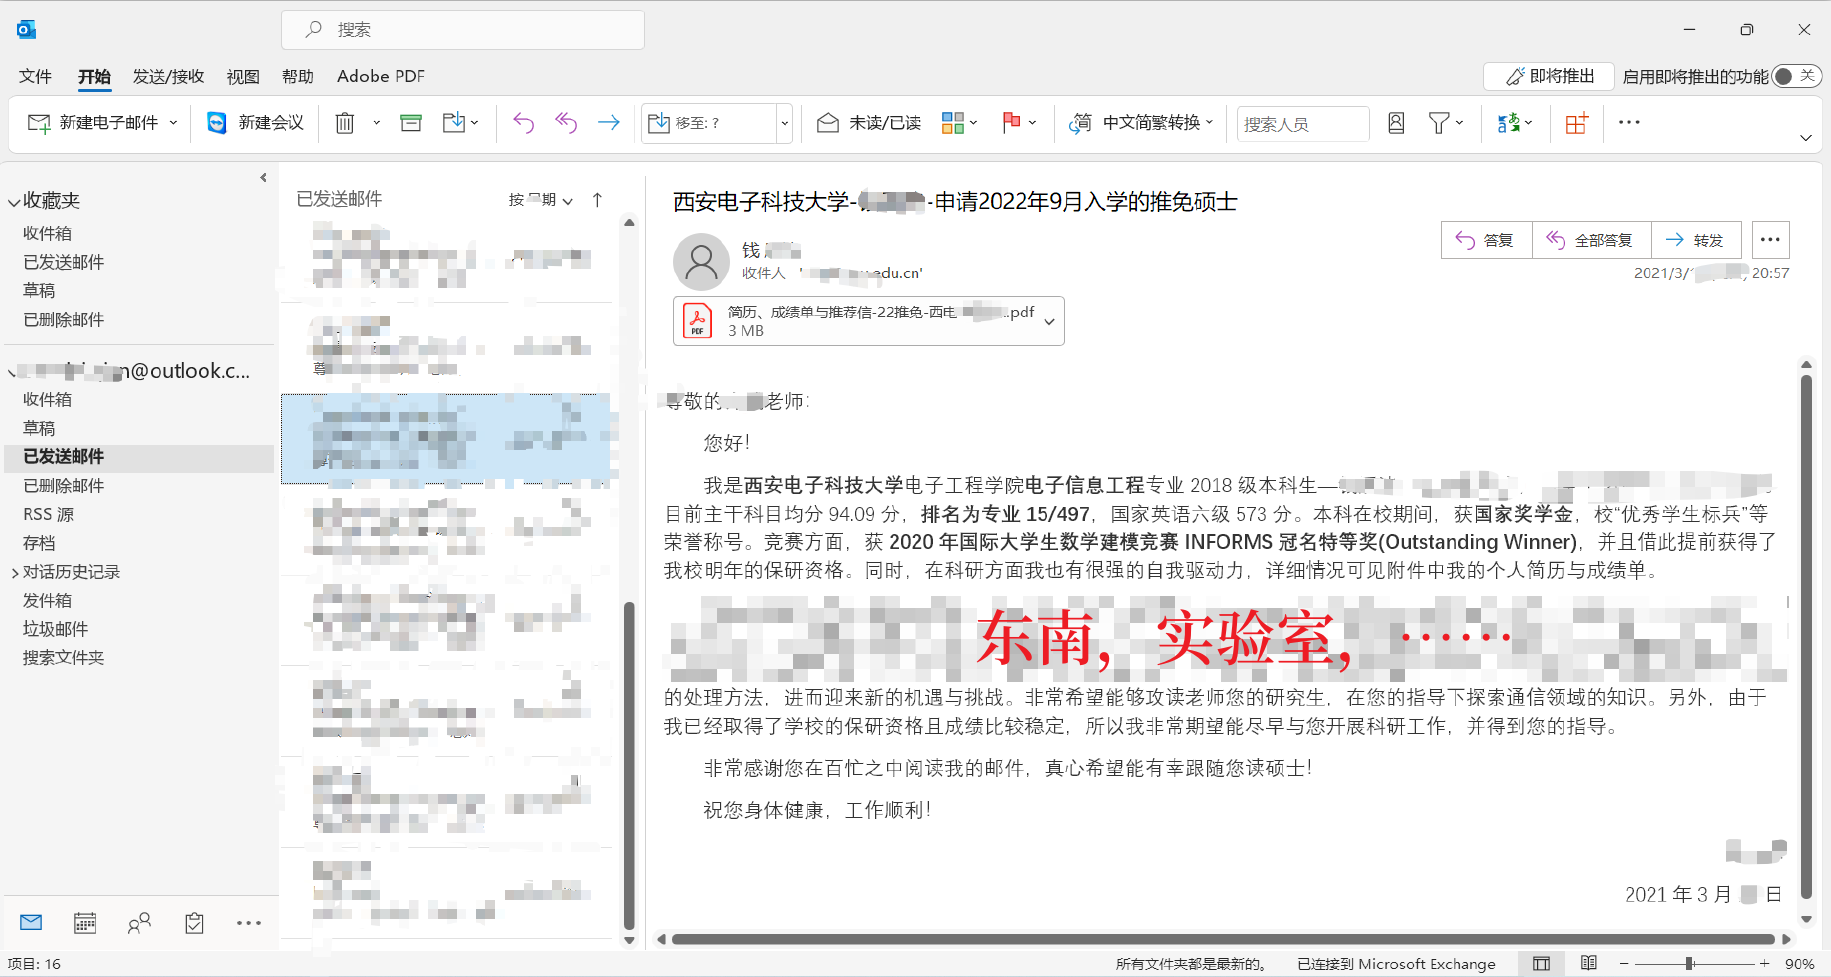Open the Adobe PDF ribbon tab
This screenshot has width=1831, height=977.
pyautogui.click(x=380, y=76)
